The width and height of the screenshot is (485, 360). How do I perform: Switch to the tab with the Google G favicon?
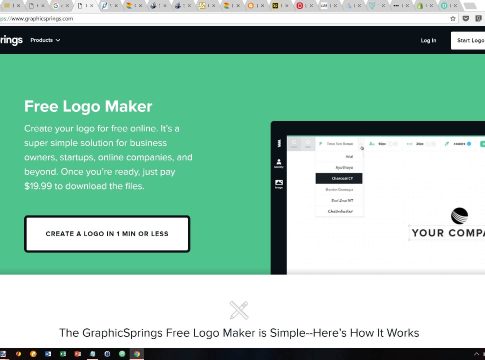click(x=61, y=6)
